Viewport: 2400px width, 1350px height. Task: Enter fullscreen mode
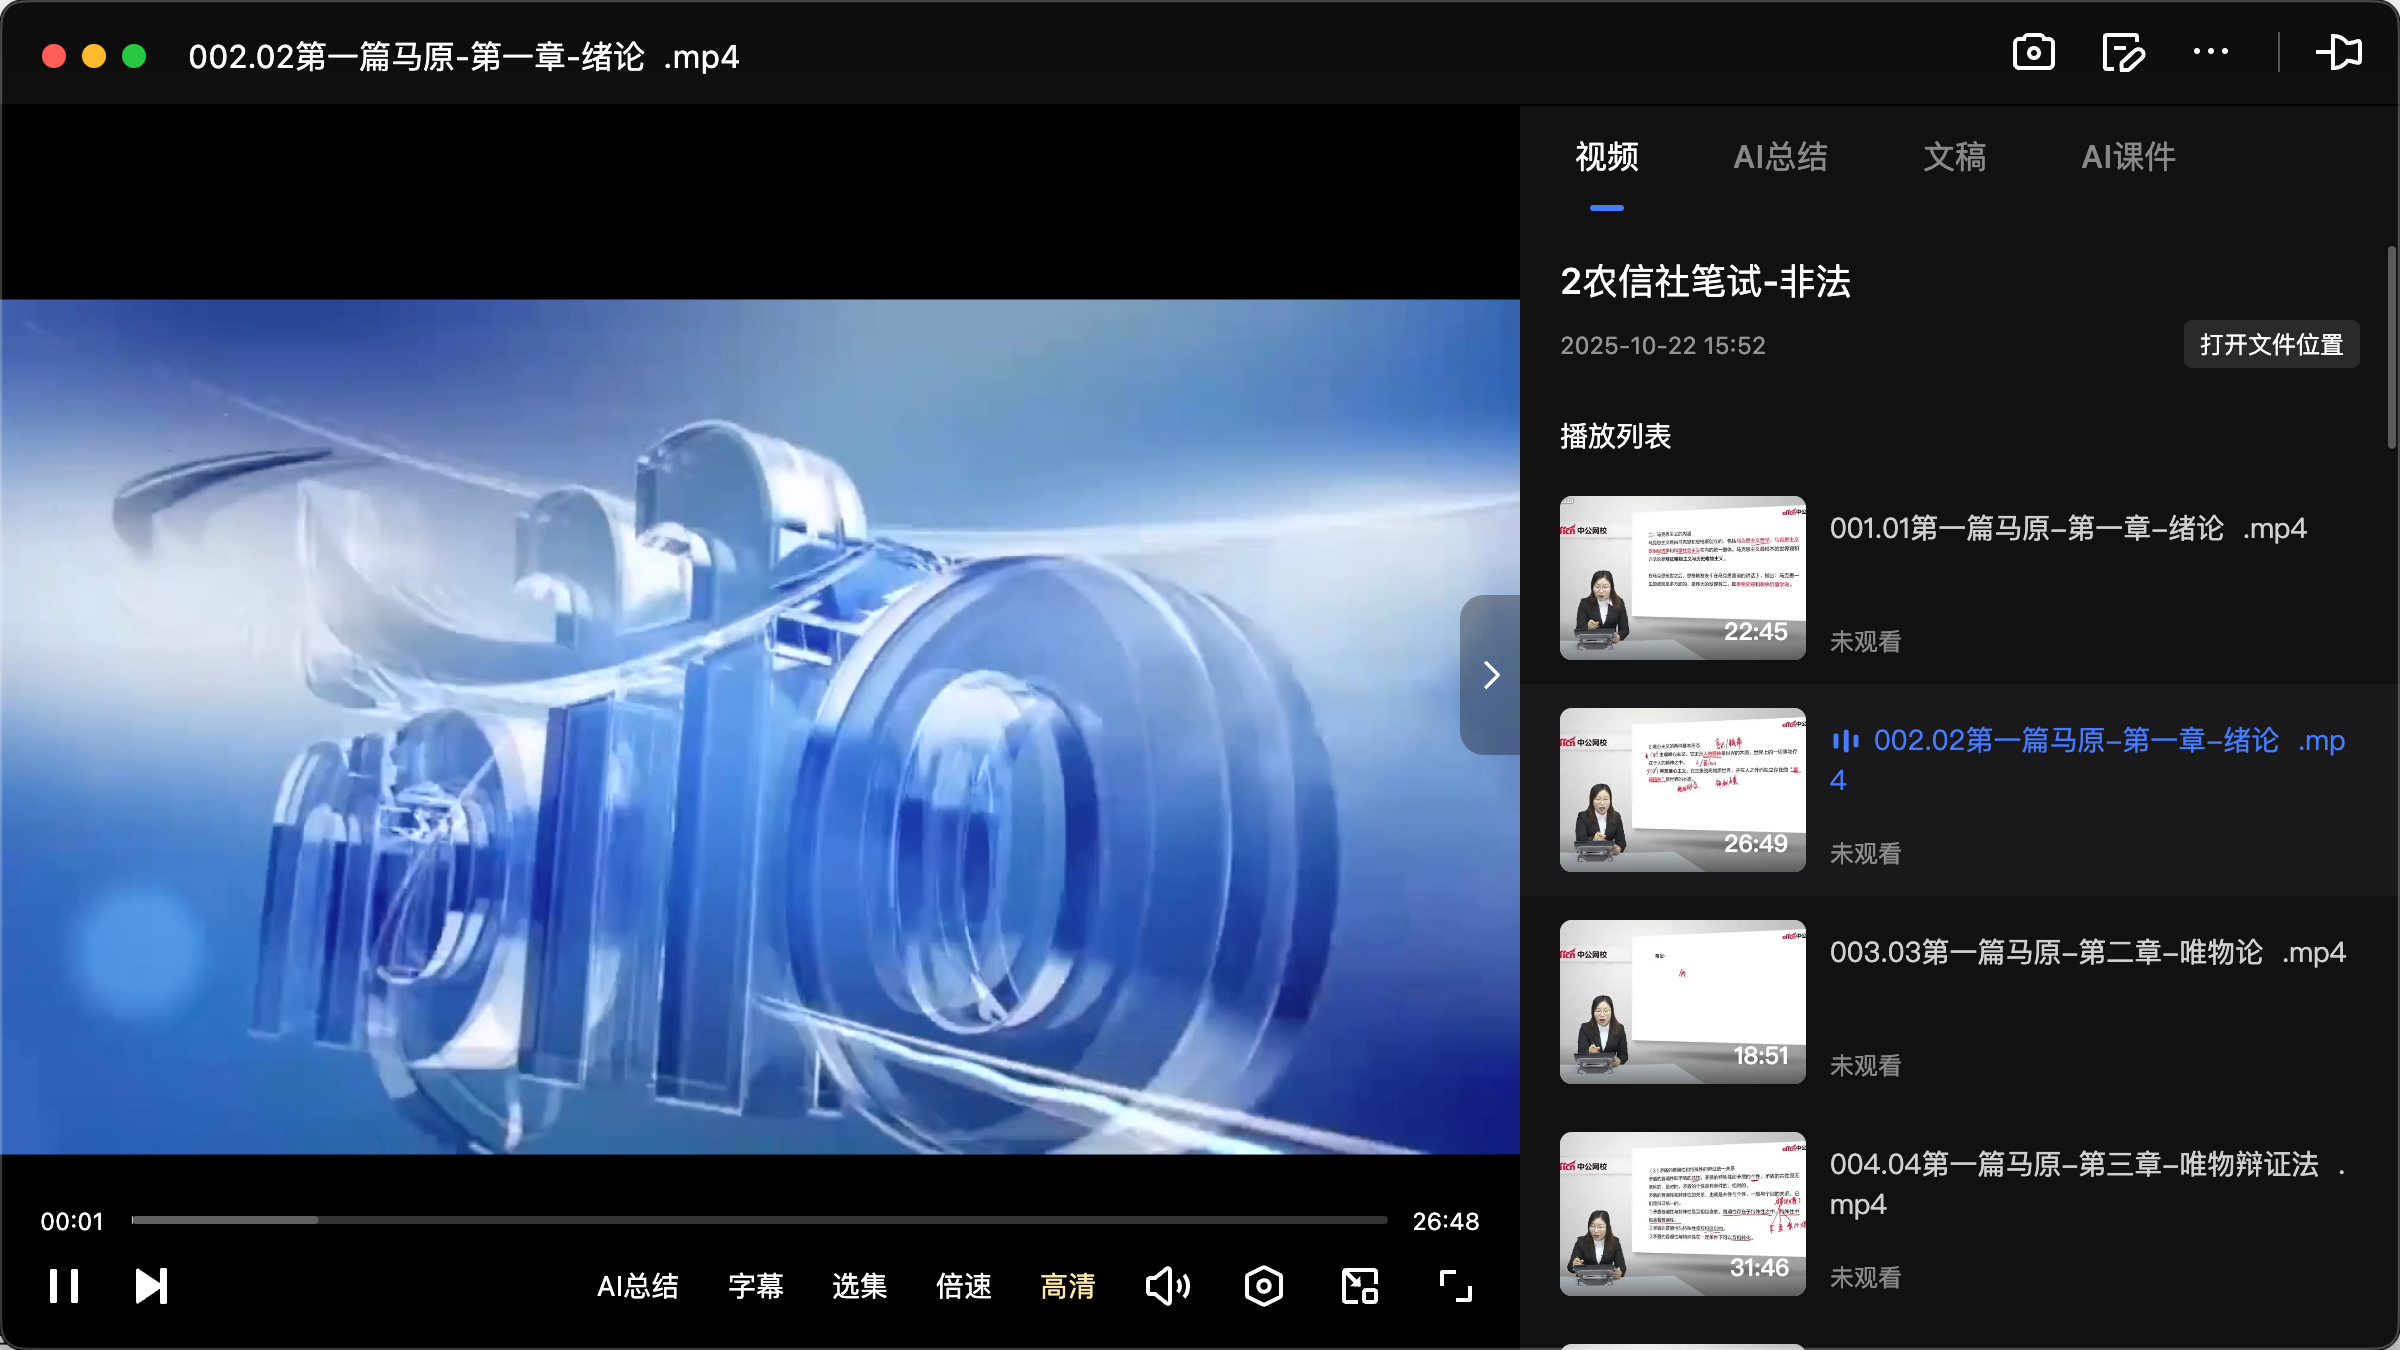[x=1453, y=1286]
